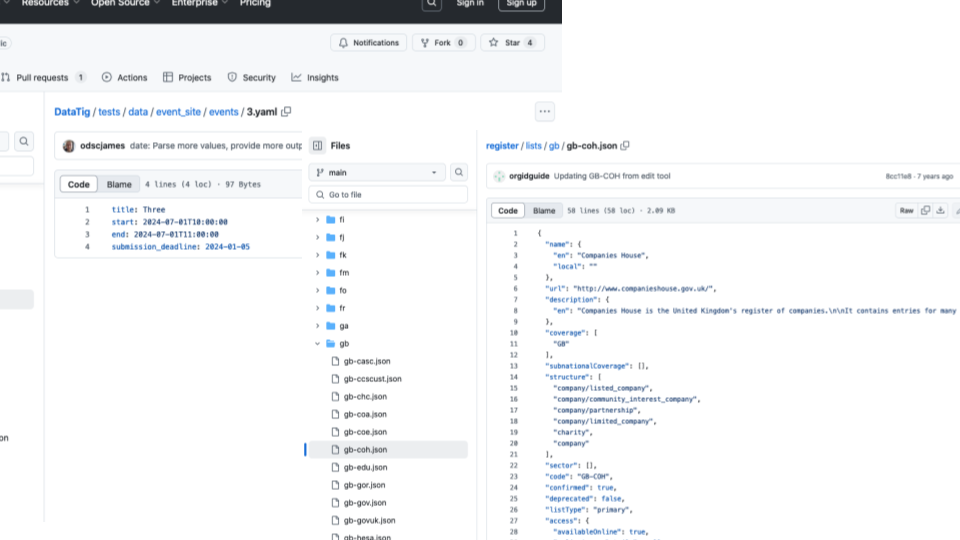Open Pricing menu item
This screenshot has height=540, width=960.
coord(255,4)
